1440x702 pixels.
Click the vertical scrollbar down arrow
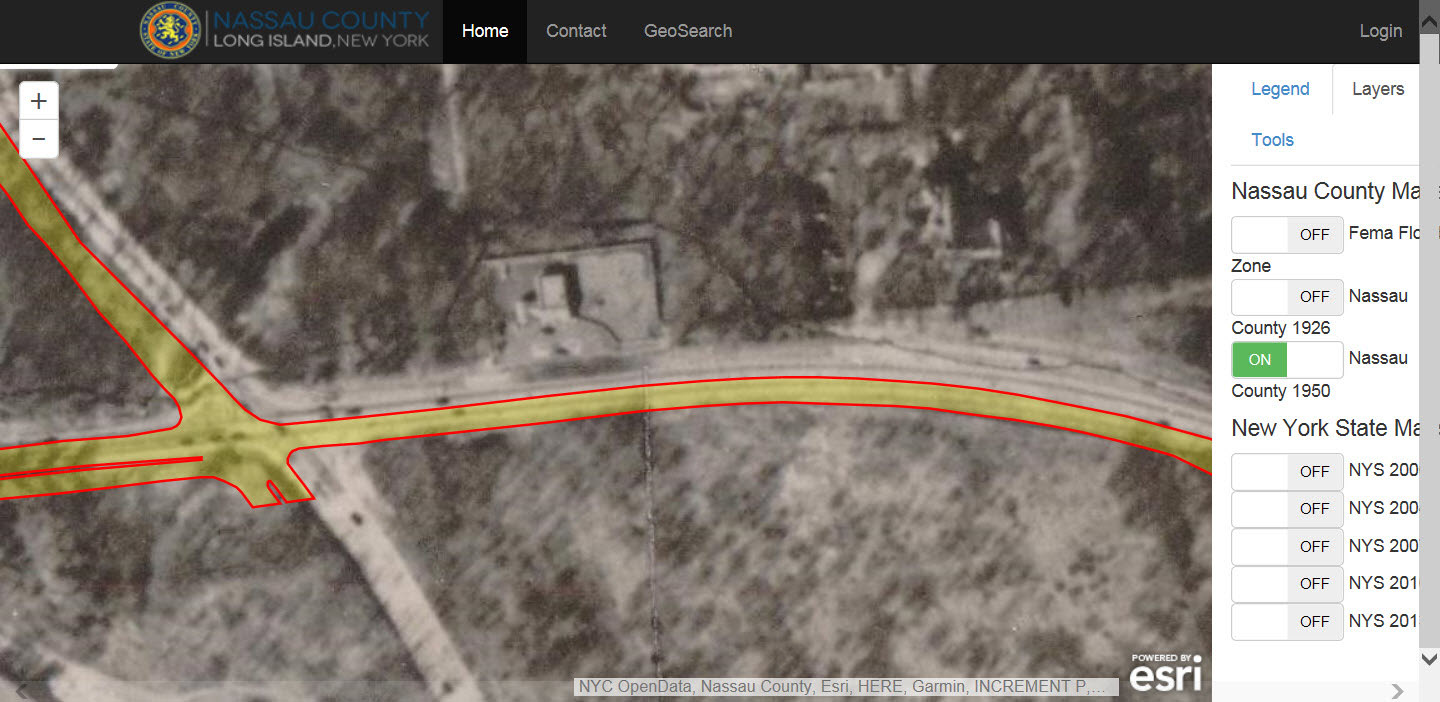click(x=1429, y=659)
